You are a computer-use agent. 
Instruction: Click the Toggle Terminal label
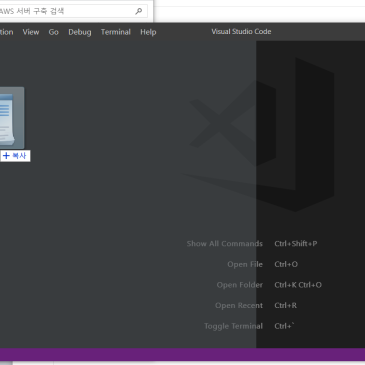click(x=233, y=326)
